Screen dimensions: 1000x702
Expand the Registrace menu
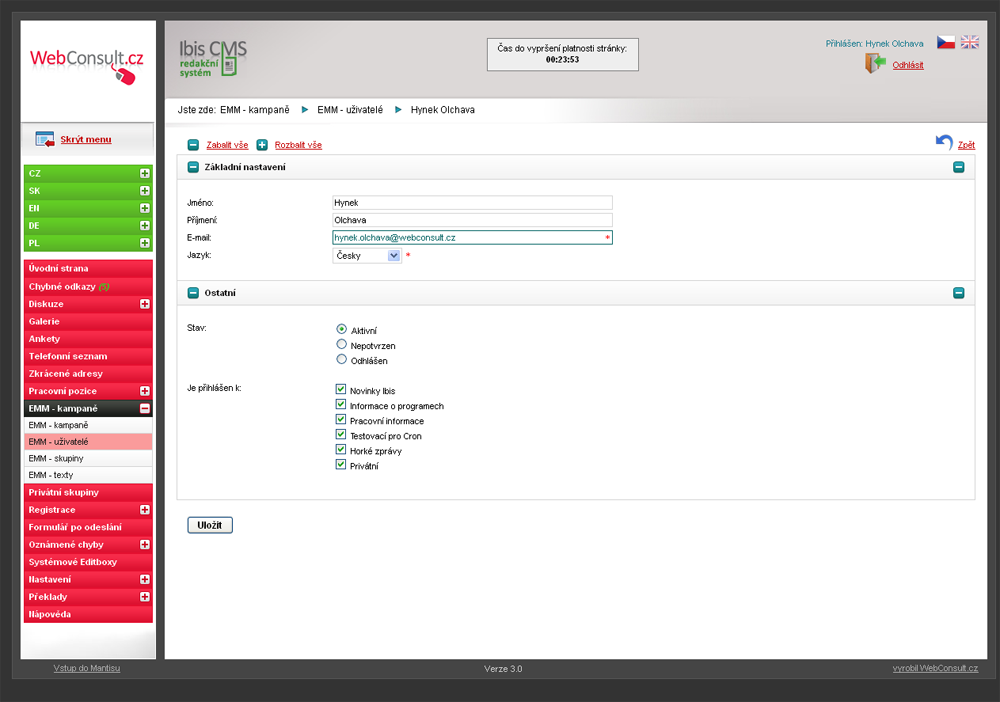pyautogui.click(x=145, y=509)
